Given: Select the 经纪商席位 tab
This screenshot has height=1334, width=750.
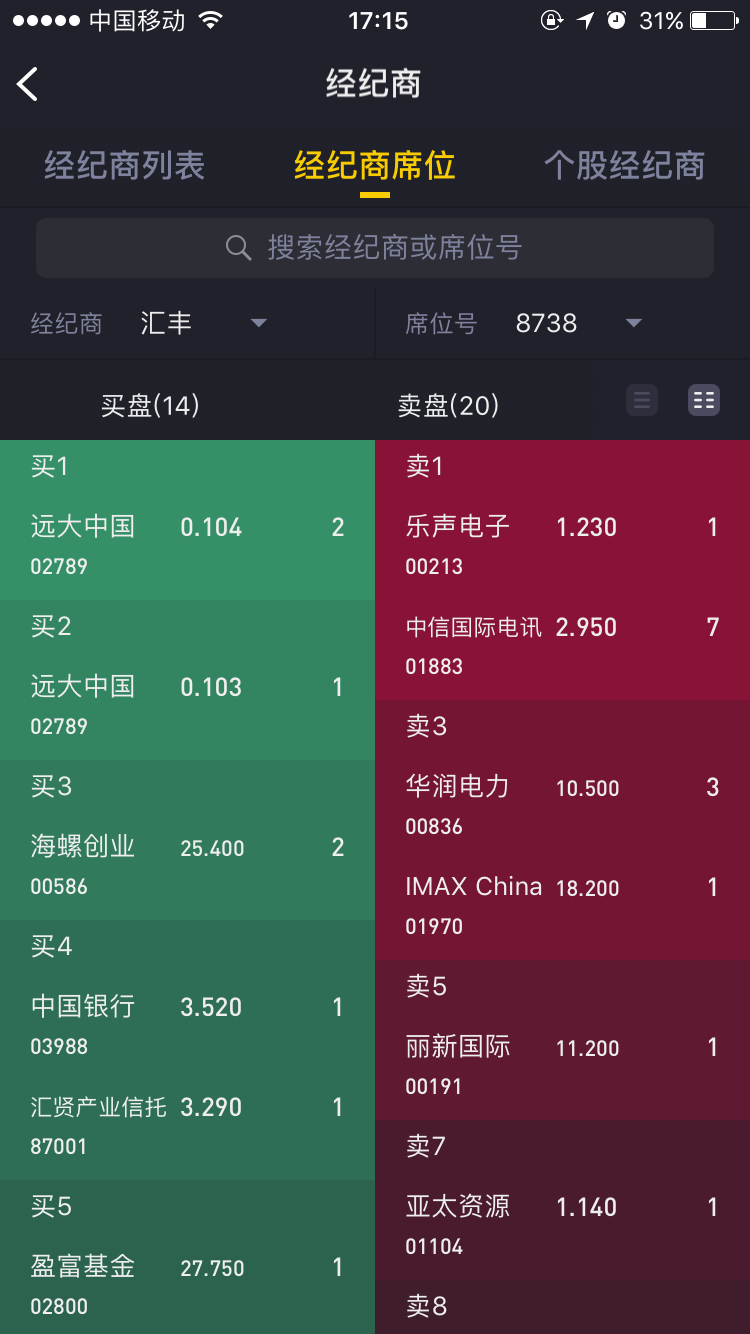Looking at the screenshot, I should click(375, 165).
